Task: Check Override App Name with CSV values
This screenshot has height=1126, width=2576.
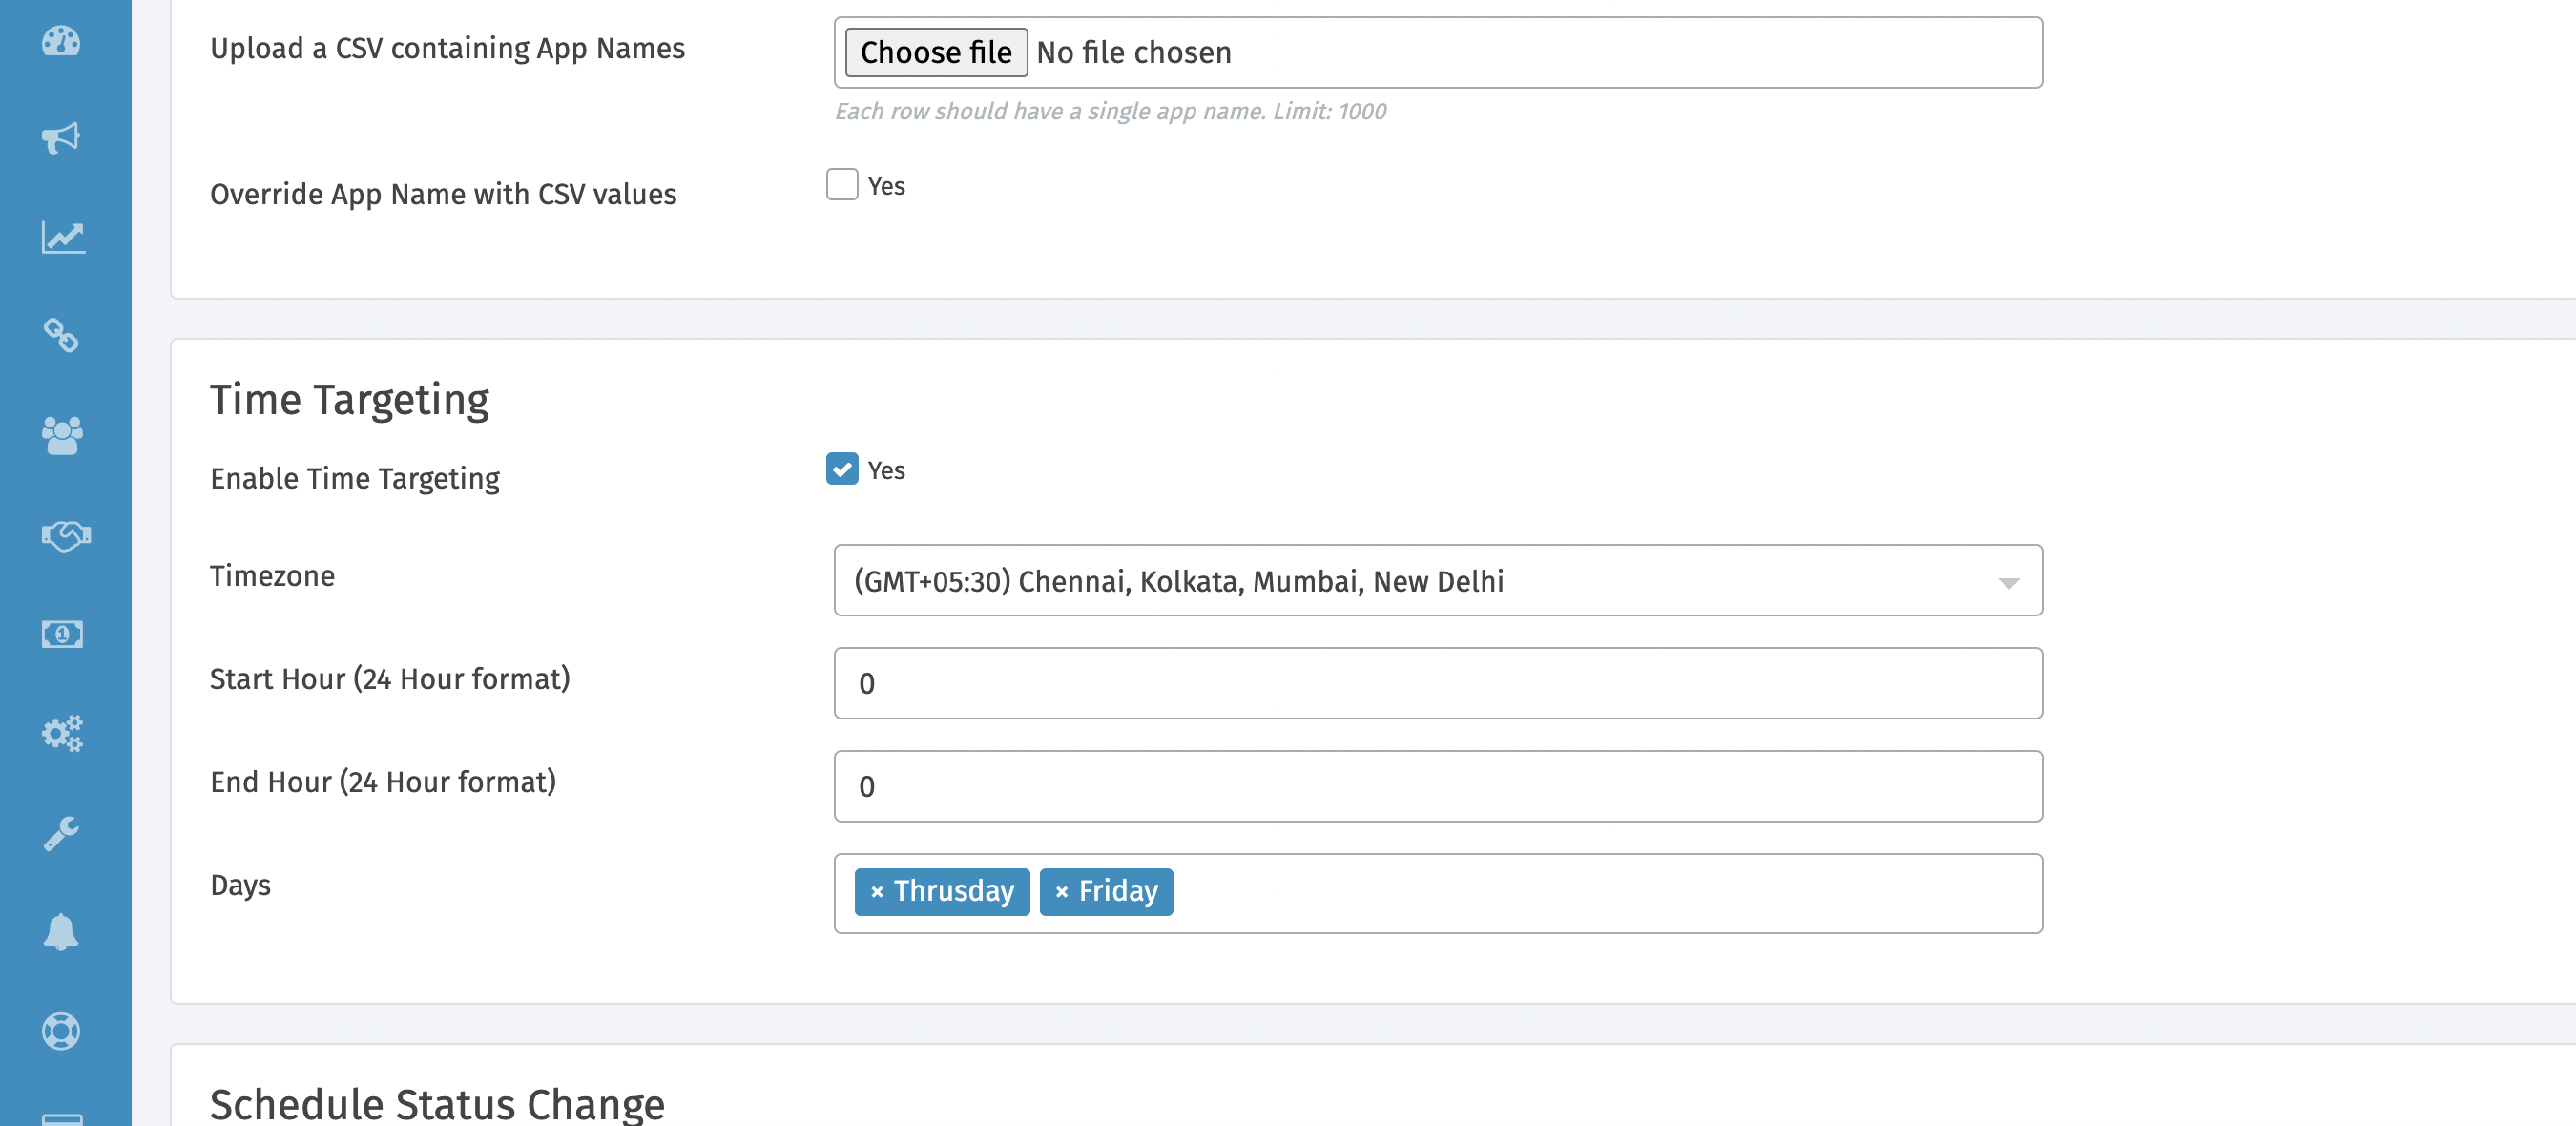Action: [x=842, y=185]
